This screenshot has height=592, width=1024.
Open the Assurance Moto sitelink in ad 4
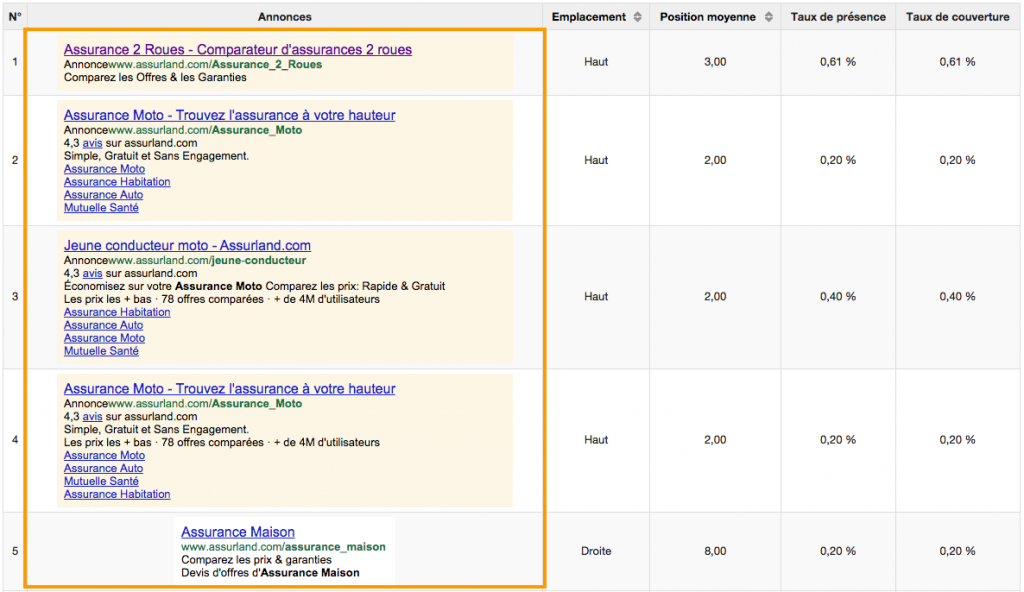[x=104, y=455]
